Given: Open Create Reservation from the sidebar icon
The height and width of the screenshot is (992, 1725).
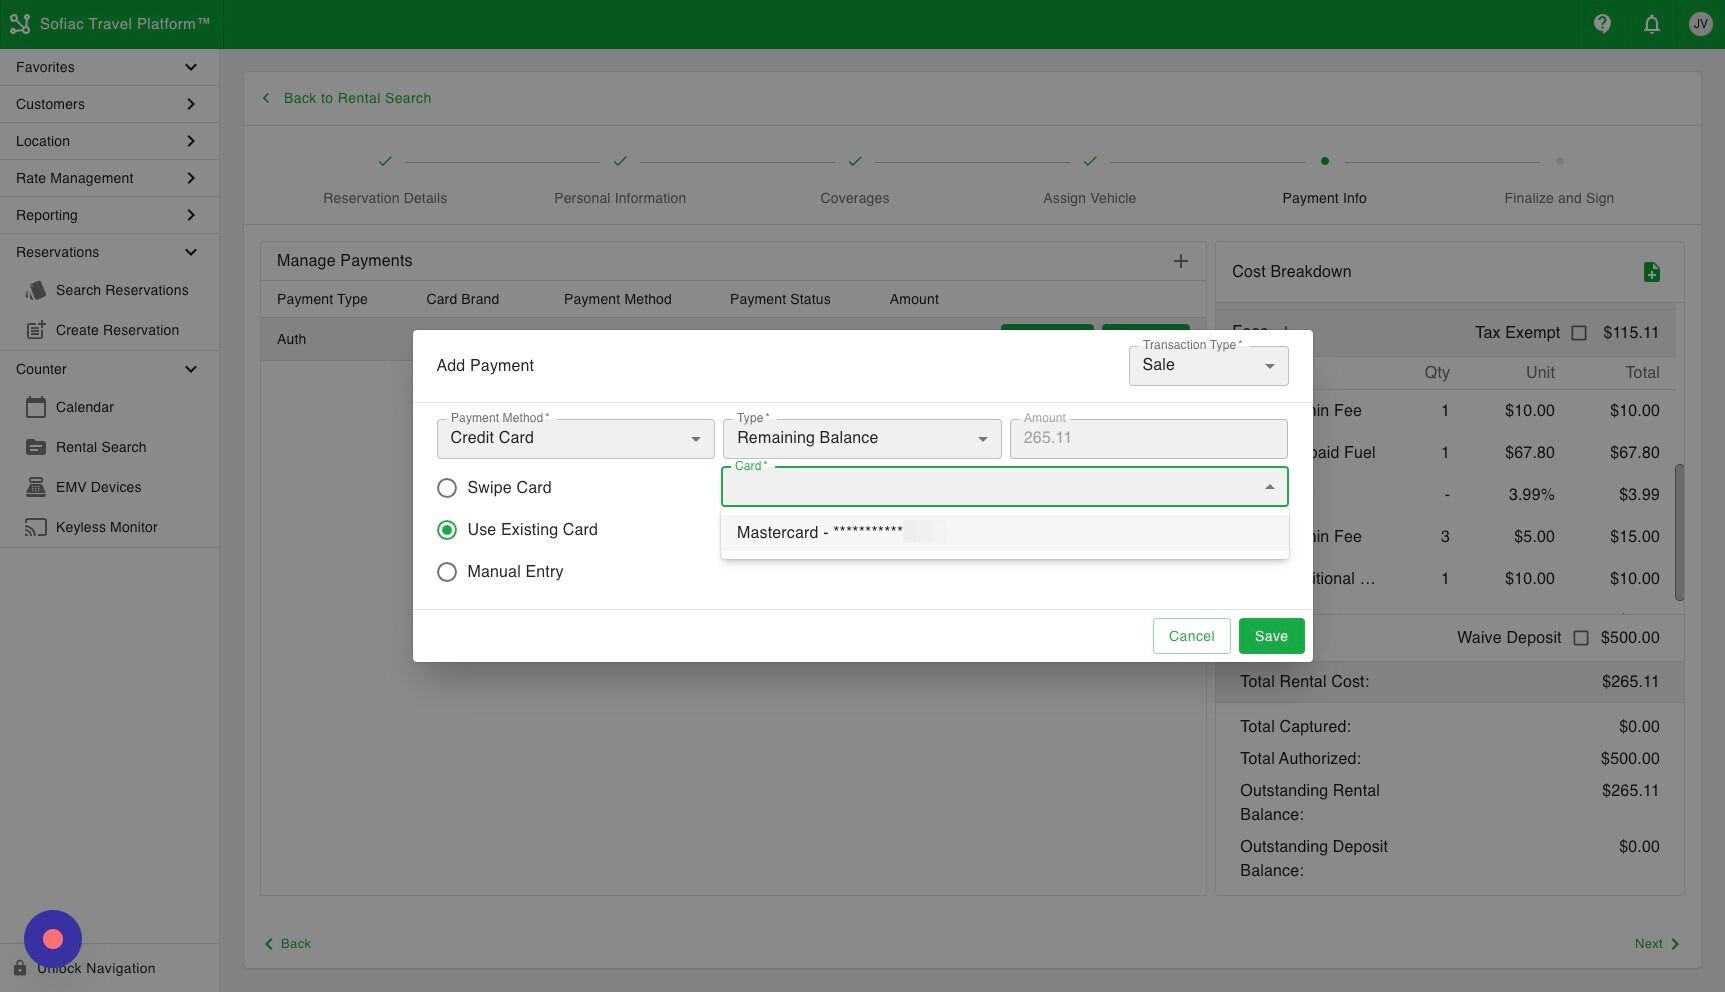Looking at the screenshot, I should point(36,329).
